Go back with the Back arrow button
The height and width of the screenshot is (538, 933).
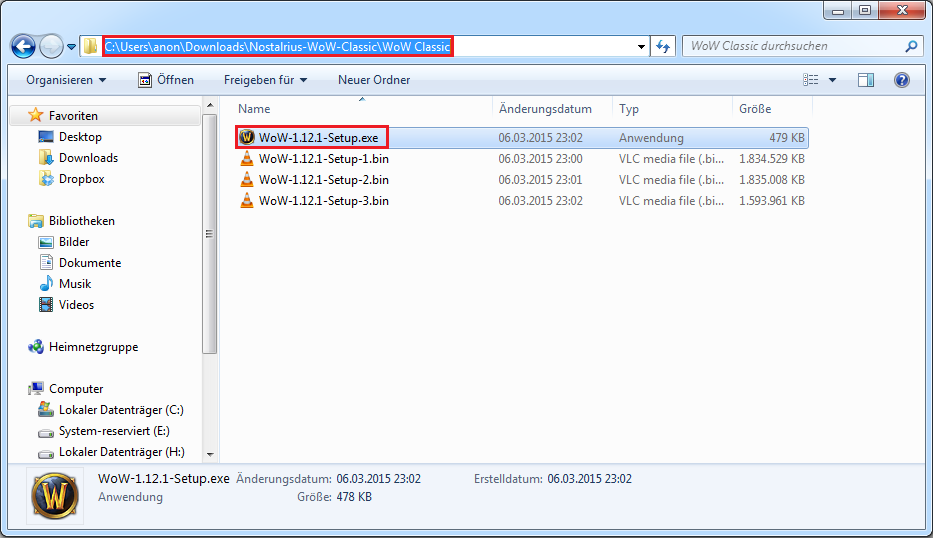[x=23, y=46]
